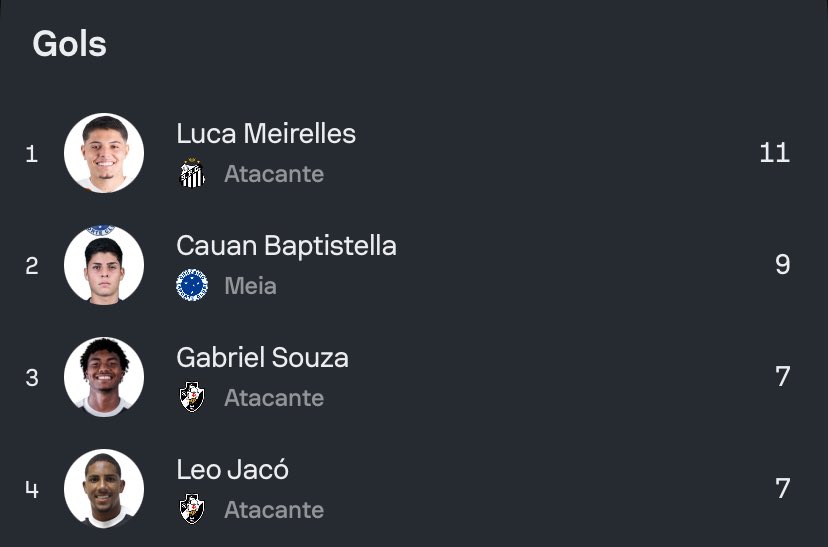This screenshot has height=547, width=828.
Task: Click the Meia position label
Action: pos(250,286)
